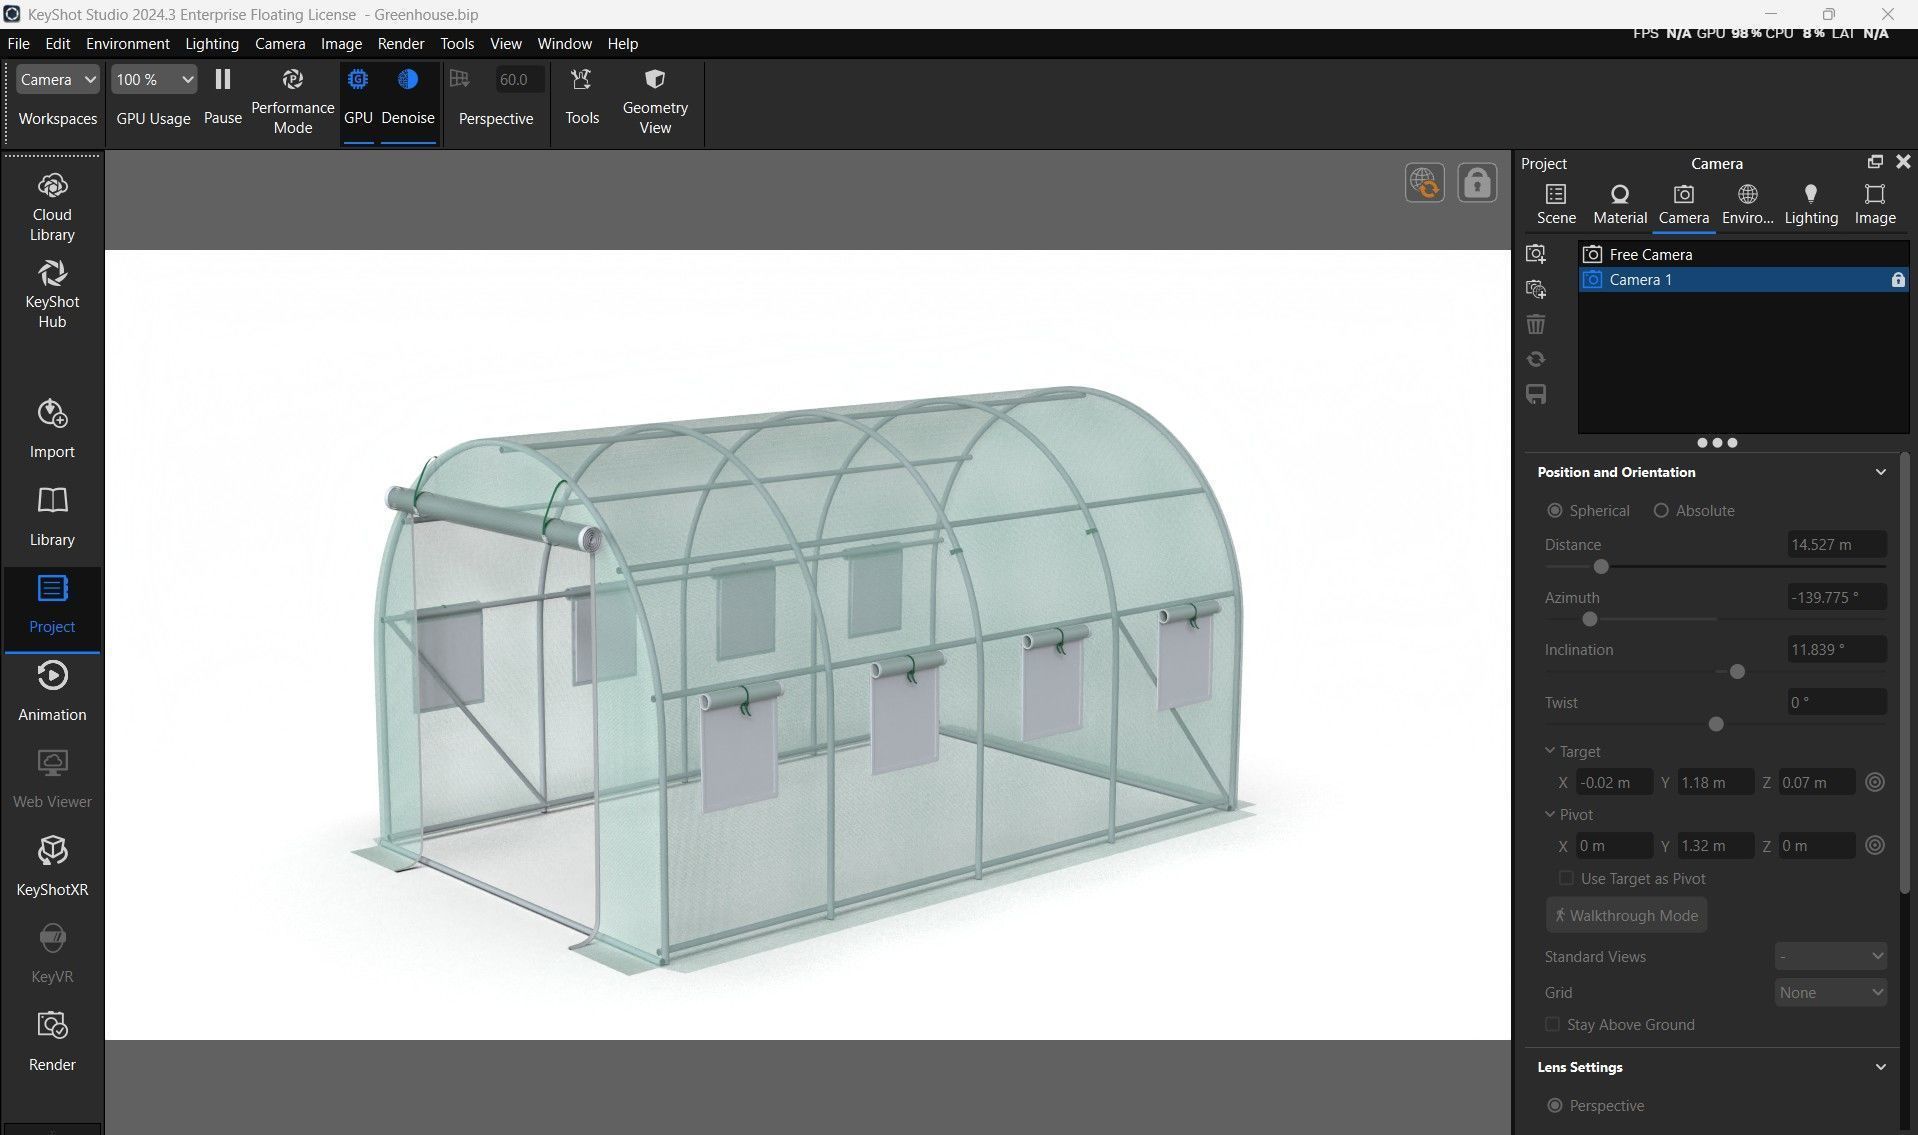Click the Inclination slider handle
The height and width of the screenshot is (1135, 1918).
(1737, 672)
